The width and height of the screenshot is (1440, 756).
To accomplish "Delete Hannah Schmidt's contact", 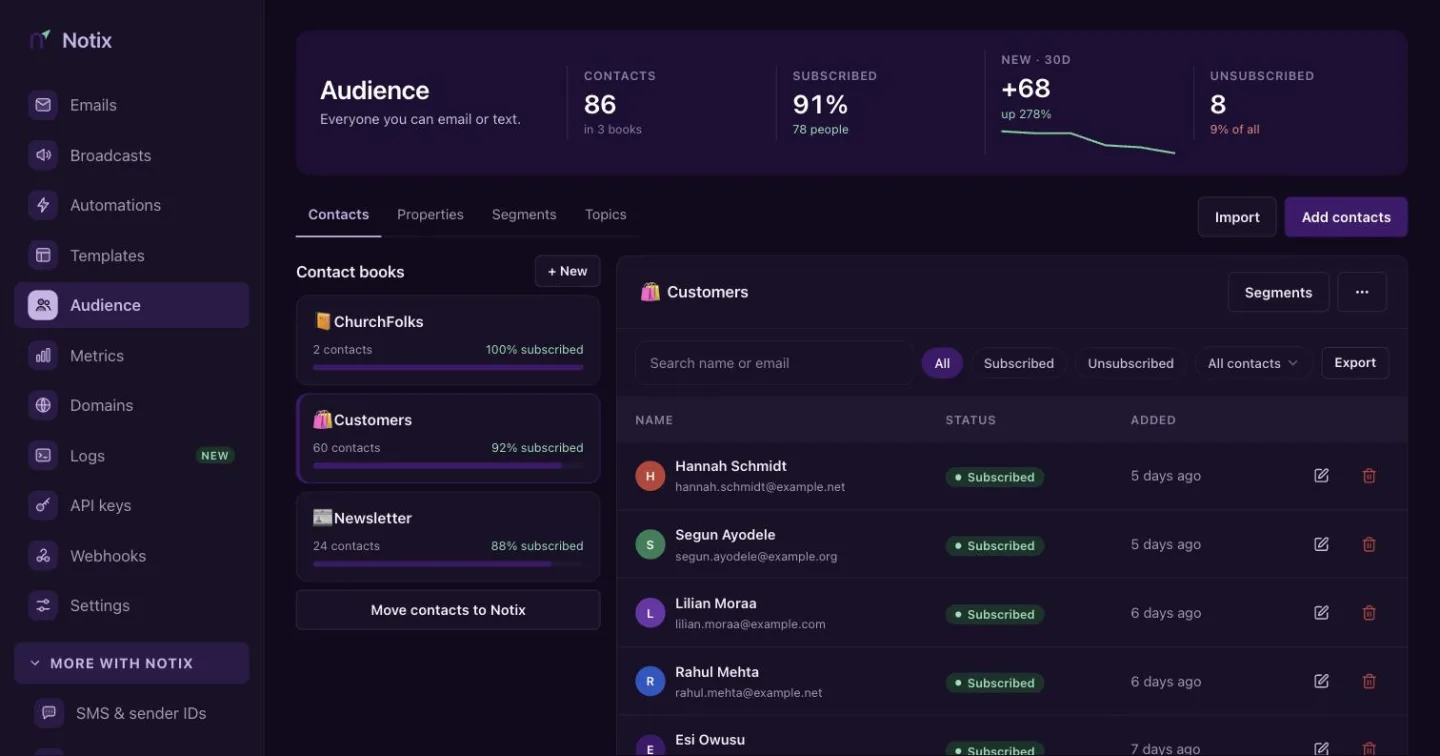I will [1369, 476].
